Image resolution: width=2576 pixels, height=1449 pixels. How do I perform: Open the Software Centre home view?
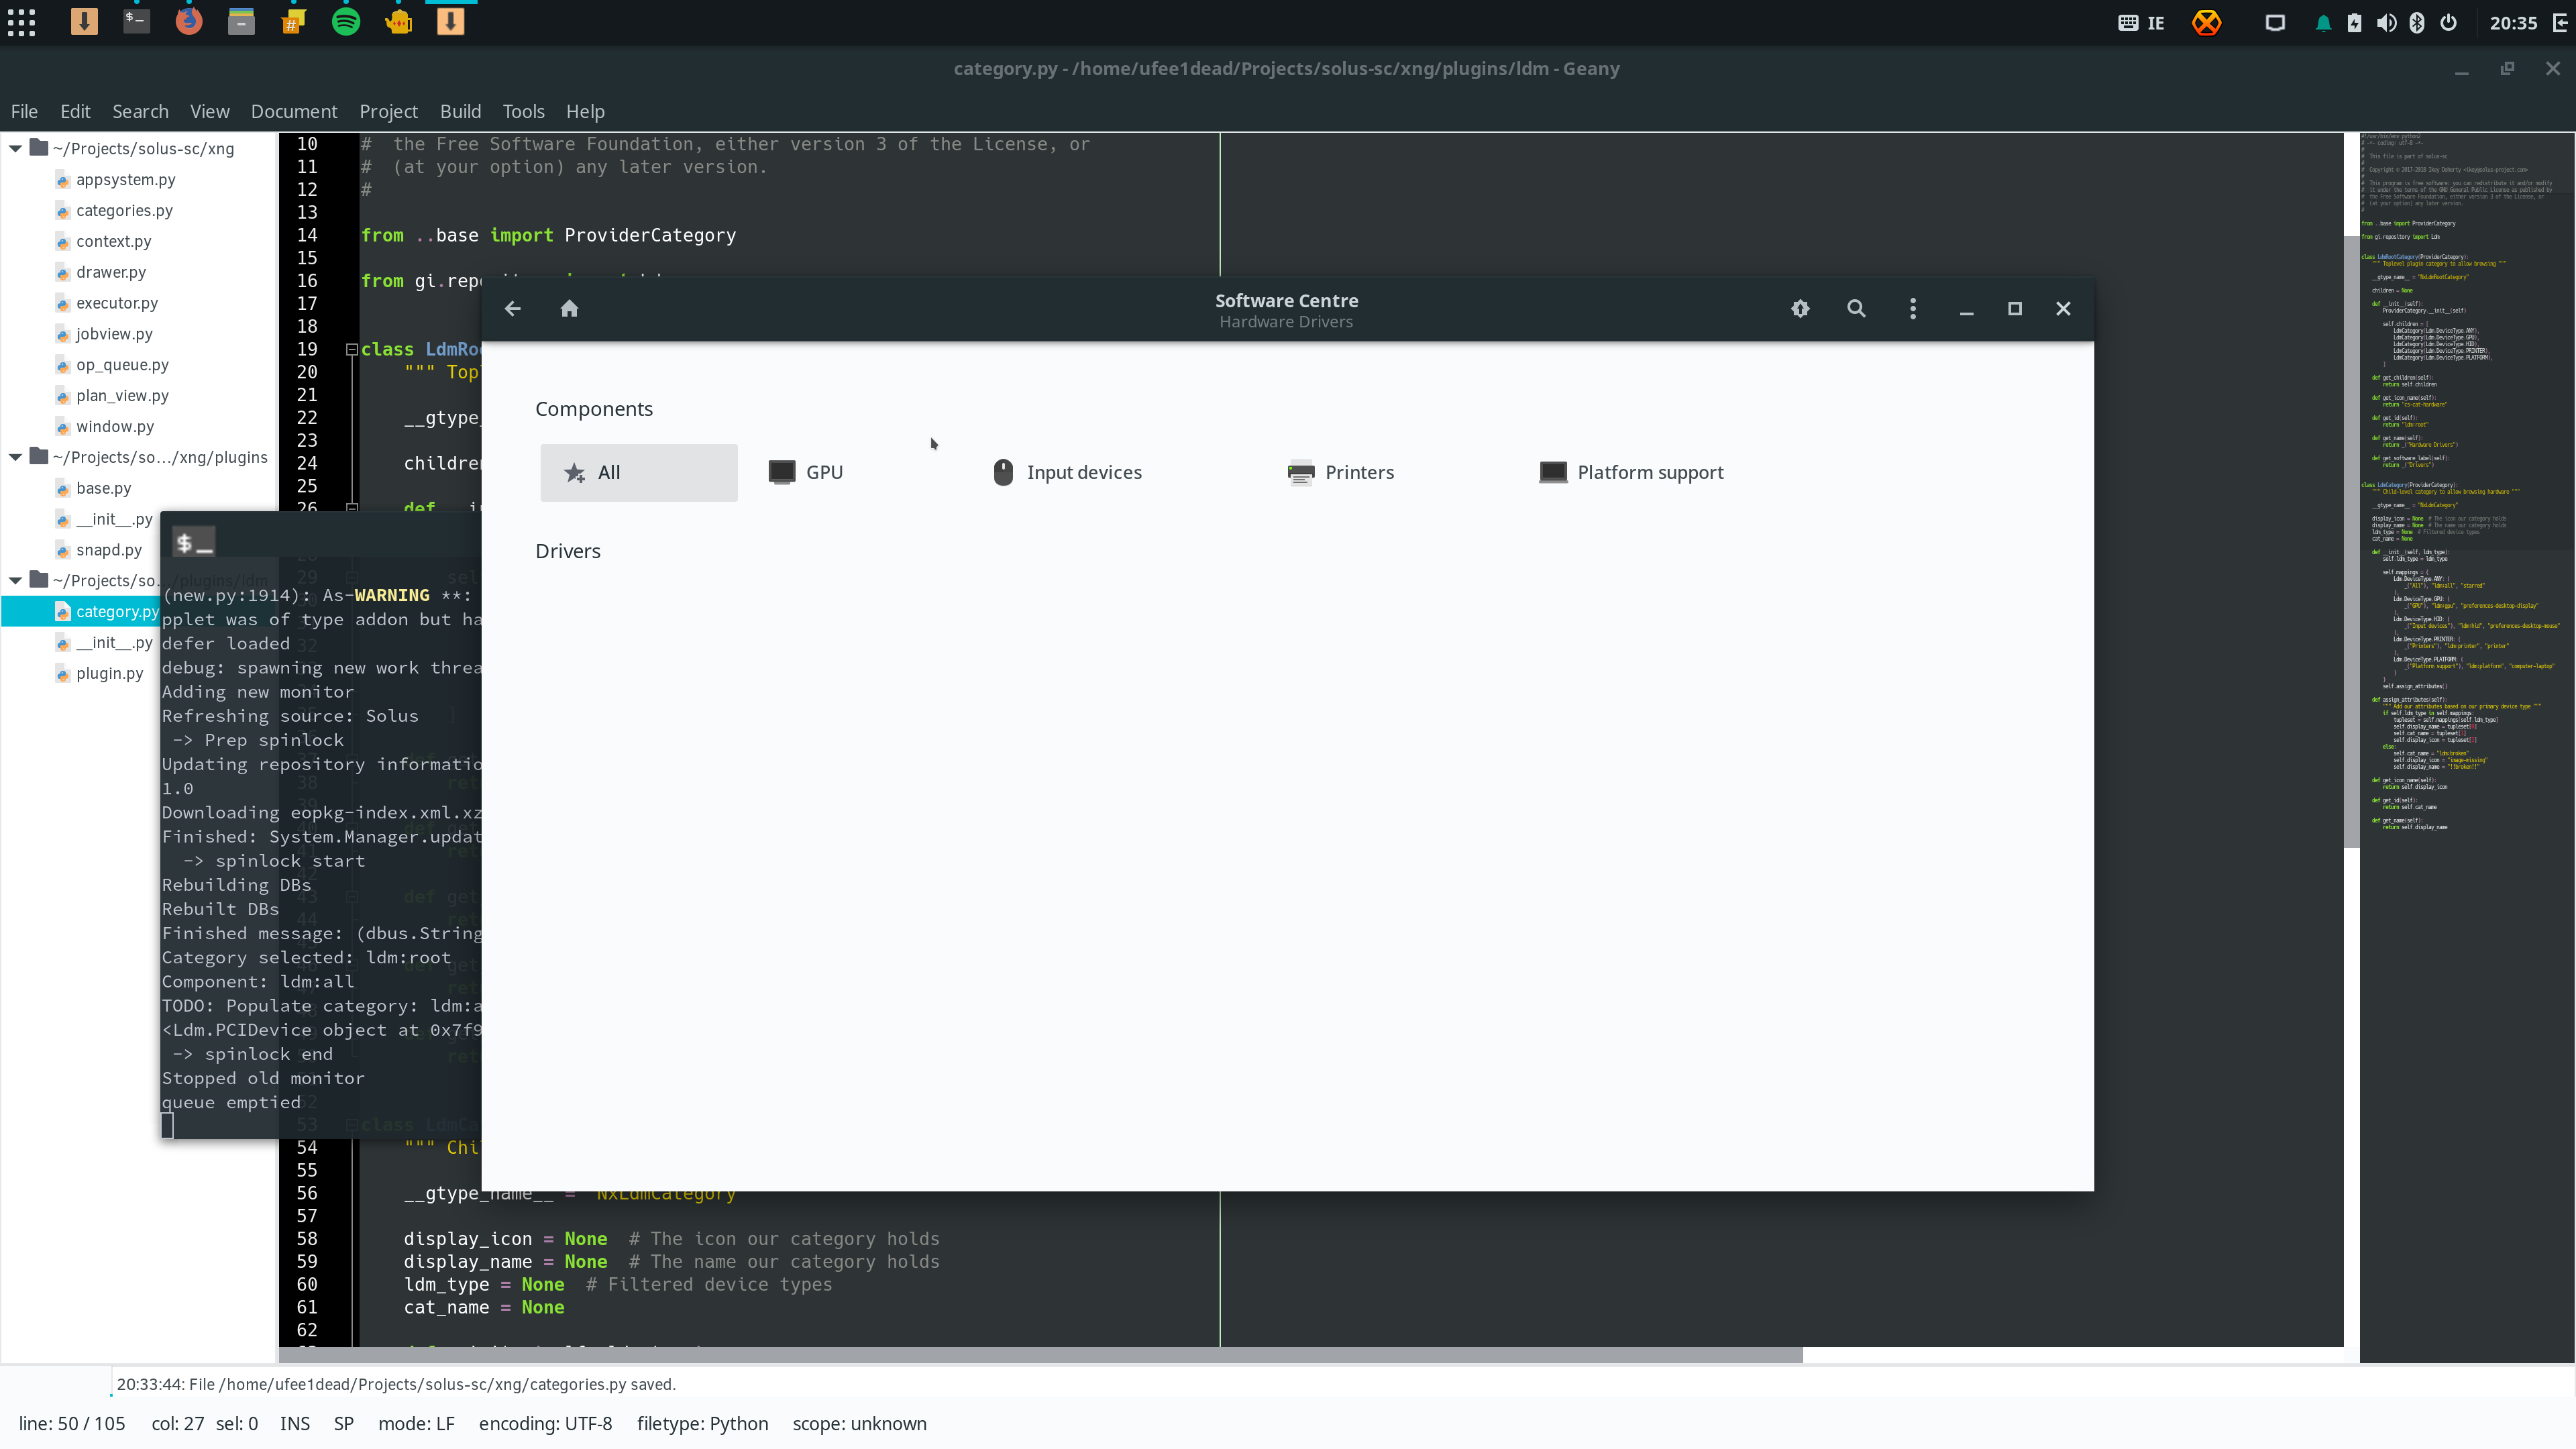click(570, 309)
